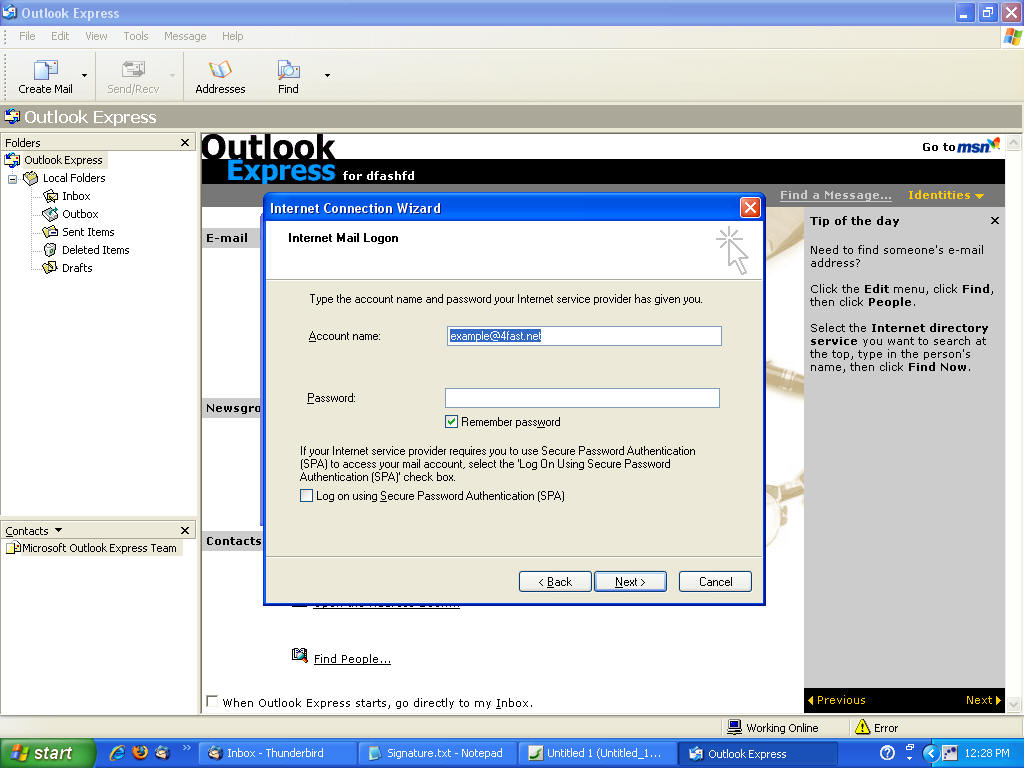The image size is (1024, 768).
Task: Switch to the Untitled 1 taskbar window
Action: click(x=598, y=753)
